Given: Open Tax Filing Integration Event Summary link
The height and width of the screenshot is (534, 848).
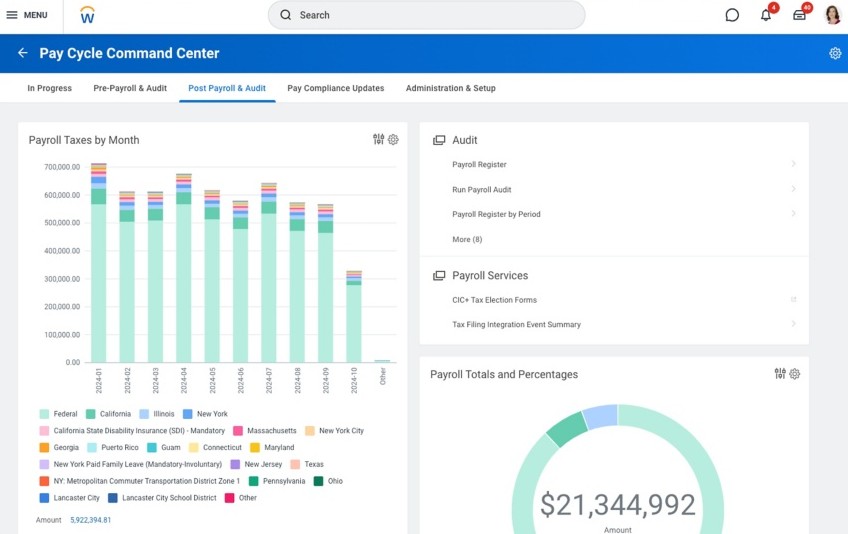Looking at the screenshot, I should point(516,325).
